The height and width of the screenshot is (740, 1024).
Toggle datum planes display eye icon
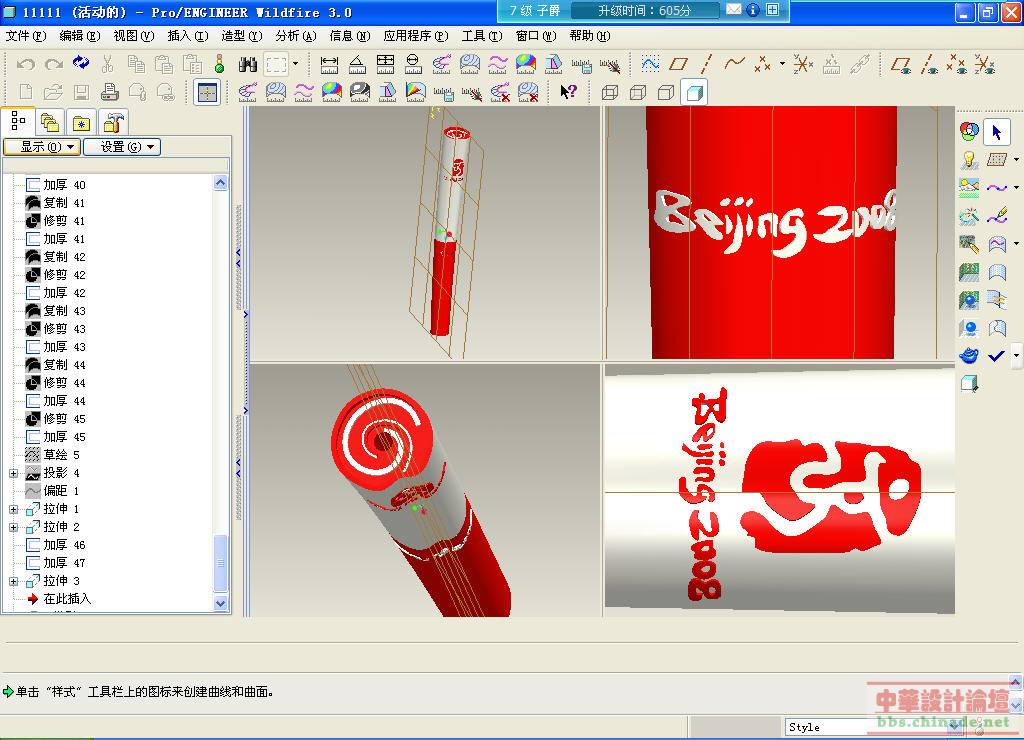901,64
